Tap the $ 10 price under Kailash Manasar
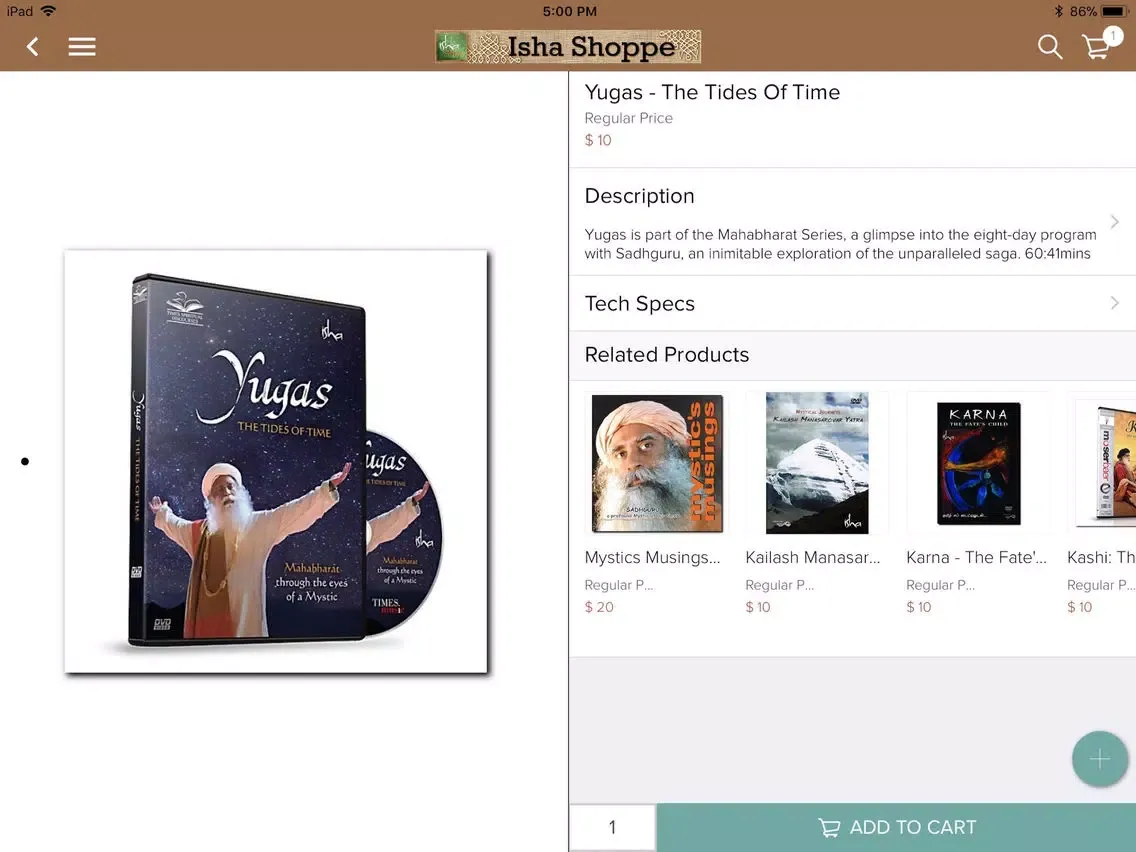 point(758,607)
